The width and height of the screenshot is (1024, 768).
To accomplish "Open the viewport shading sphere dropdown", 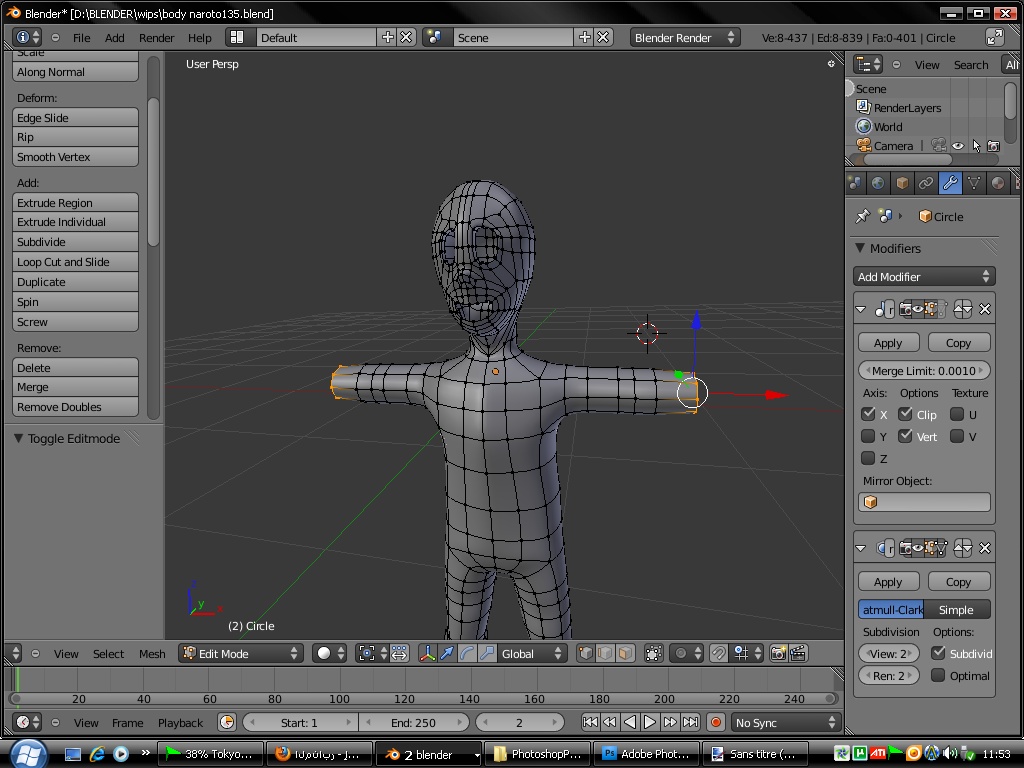I will tap(330, 654).
